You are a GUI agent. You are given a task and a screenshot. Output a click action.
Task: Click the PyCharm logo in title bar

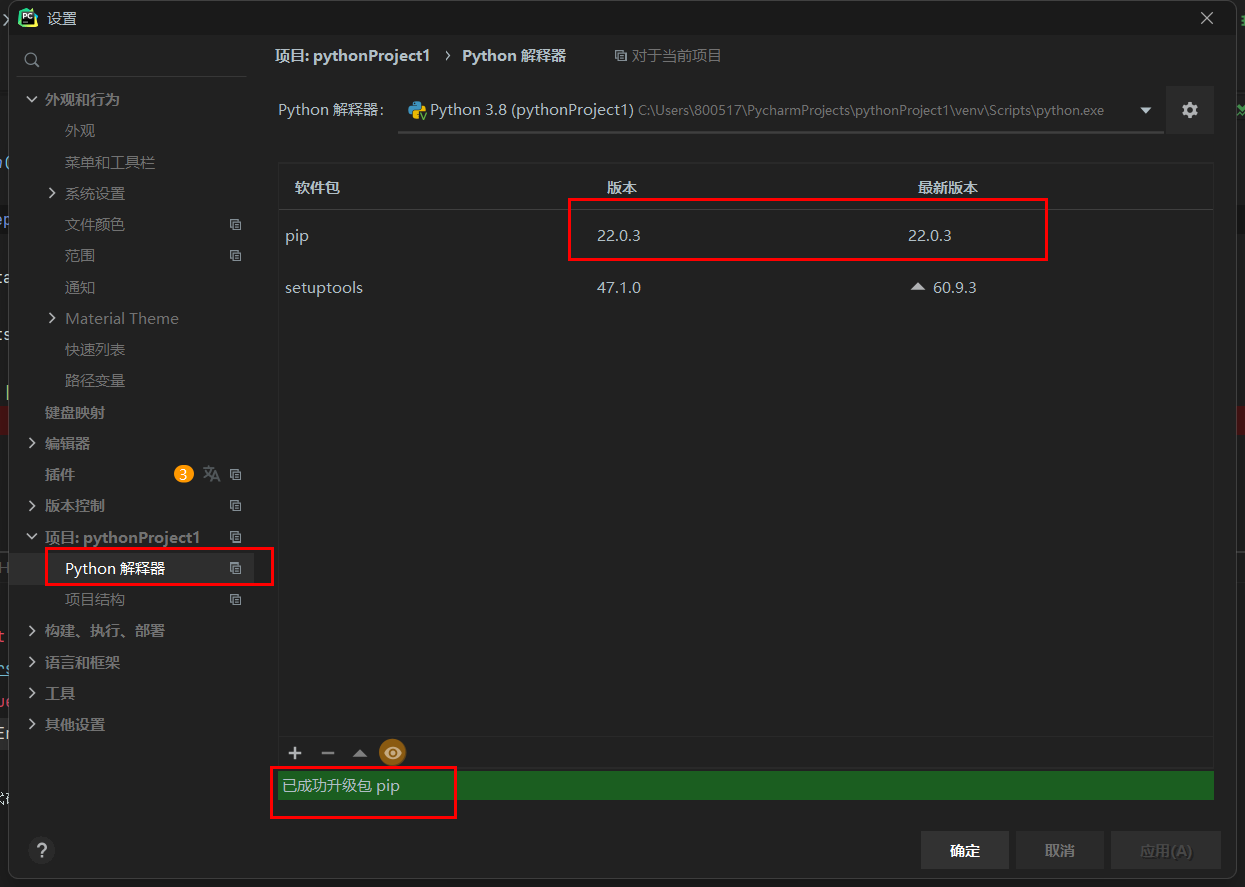coord(28,17)
